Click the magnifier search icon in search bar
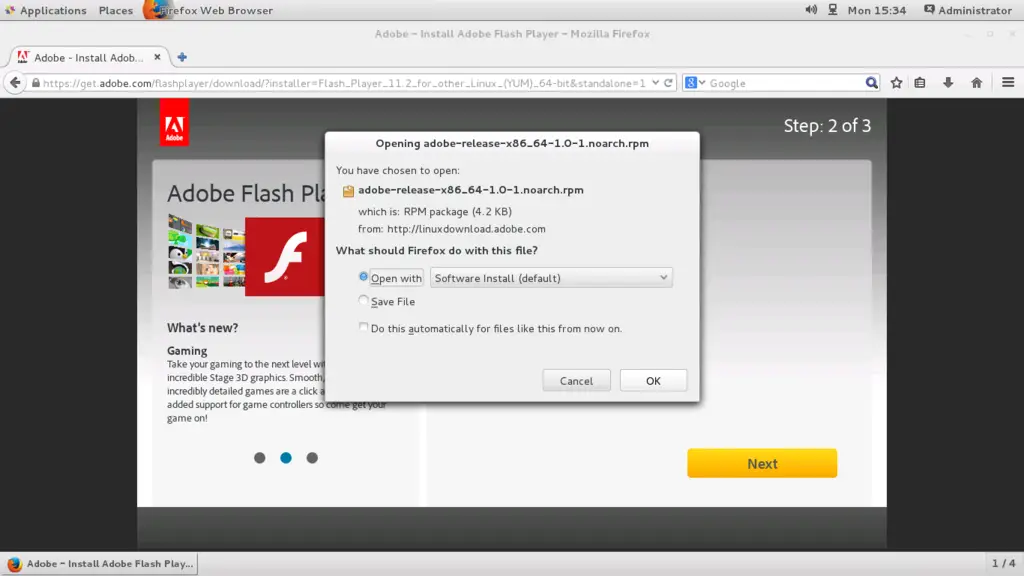The width and height of the screenshot is (1024, 576). coord(871,83)
